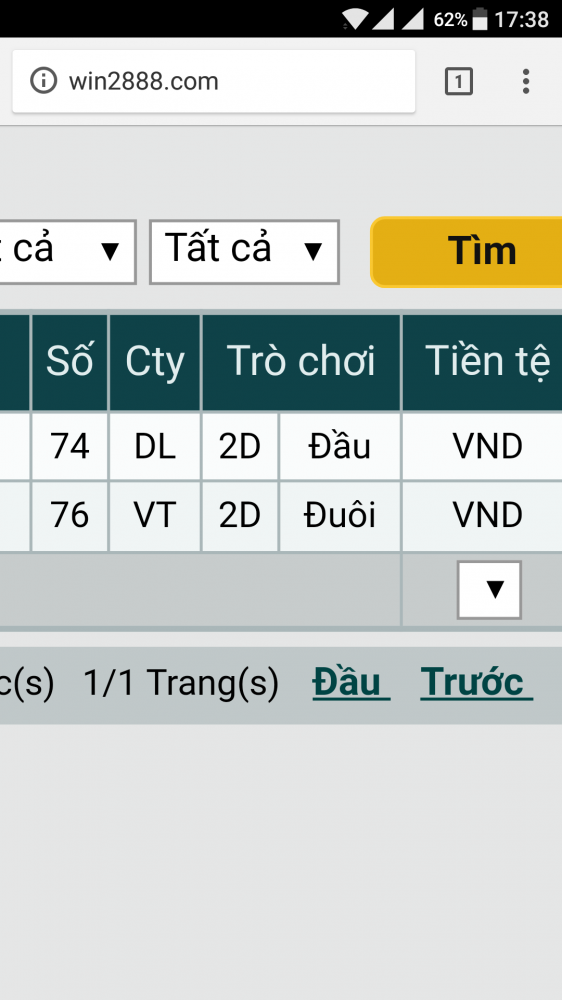This screenshot has width=562, height=1000.
Task: Open the partially visible left dropdown
Action: (x=68, y=252)
